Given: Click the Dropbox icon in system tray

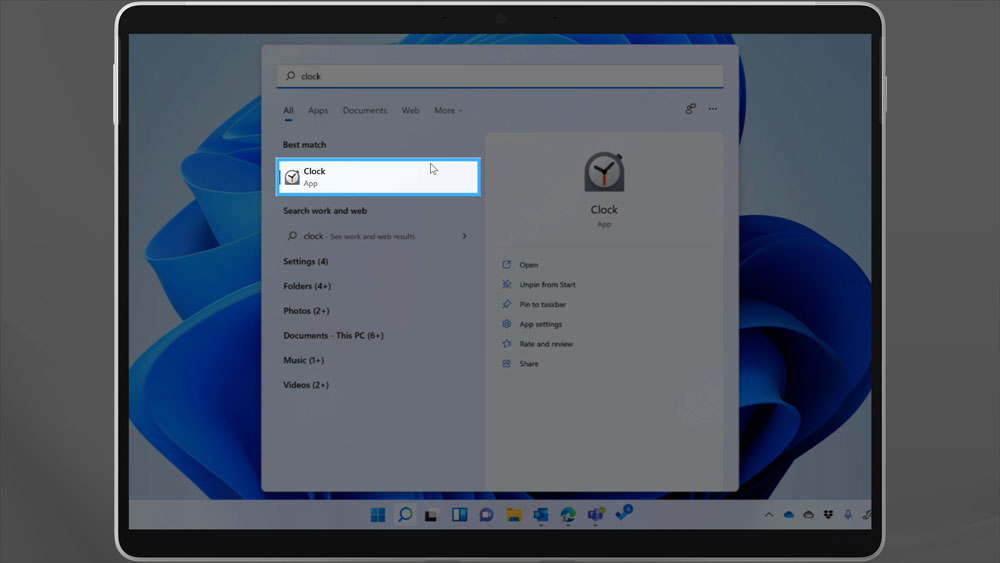Looking at the screenshot, I should 828,515.
